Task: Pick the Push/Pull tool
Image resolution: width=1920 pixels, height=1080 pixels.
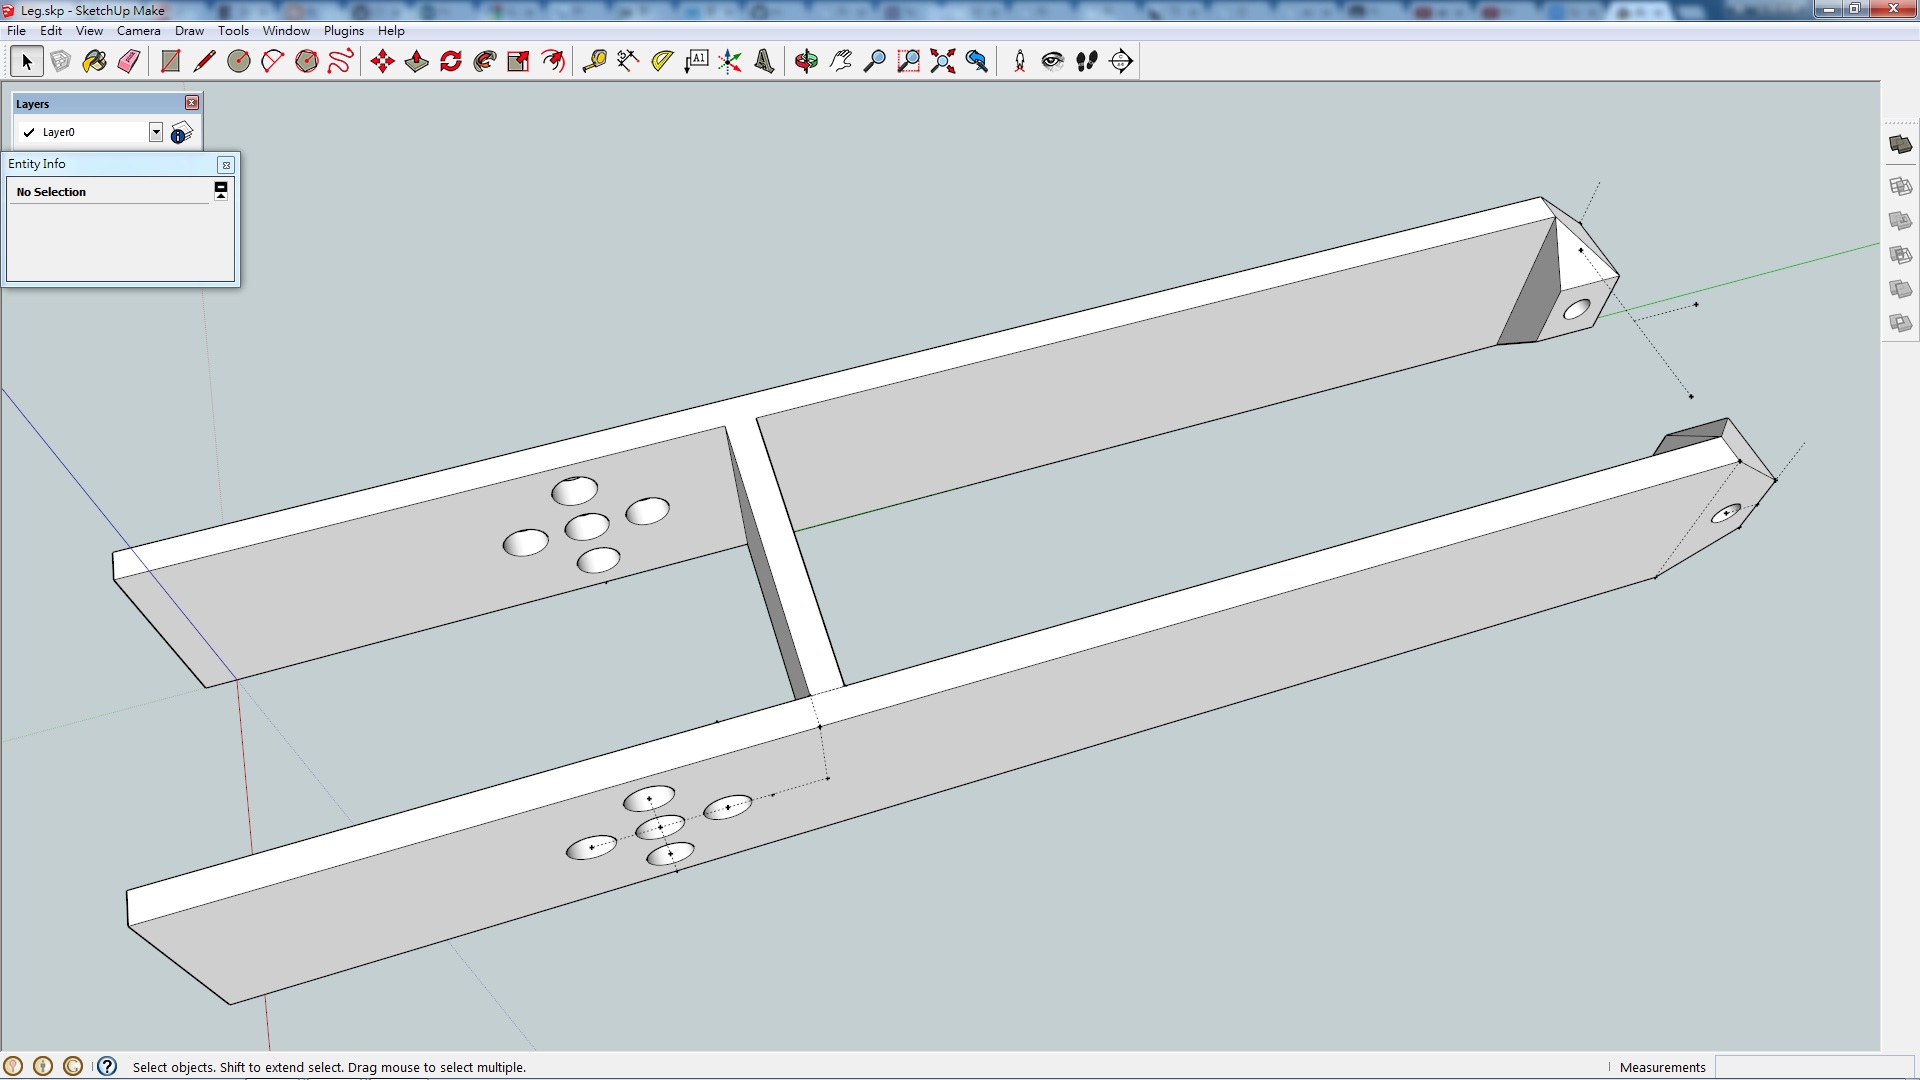Action: (x=417, y=62)
